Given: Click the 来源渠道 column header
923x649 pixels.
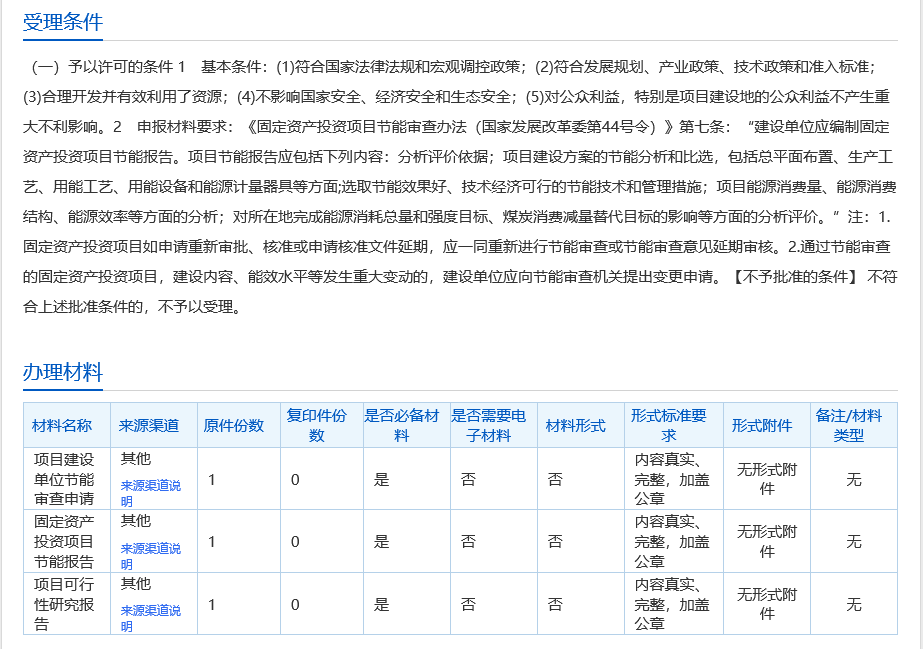Looking at the screenshot, I should pyautogui.click(x=149, y=425).
